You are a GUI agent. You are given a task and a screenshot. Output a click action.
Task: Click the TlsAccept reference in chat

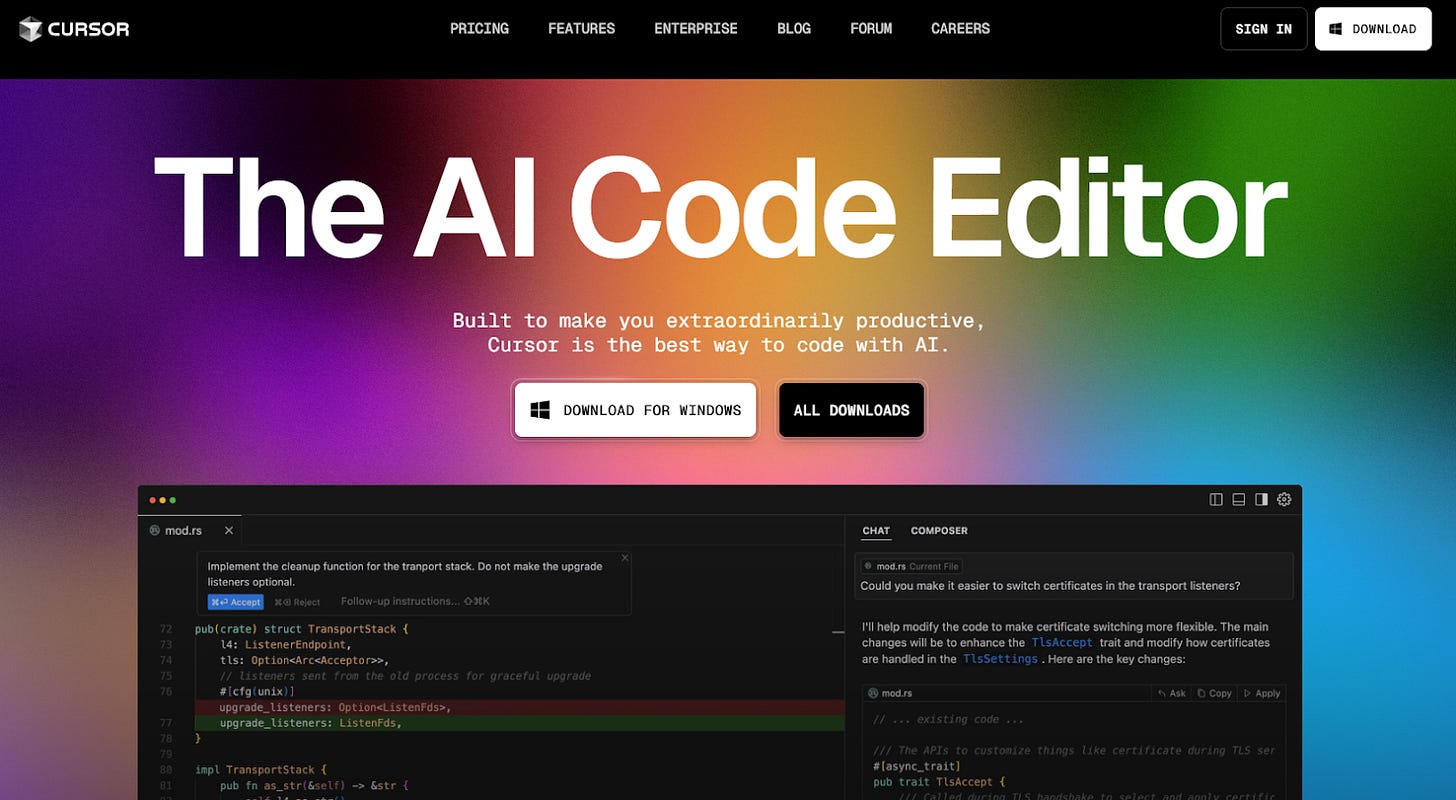point(1061,643)
